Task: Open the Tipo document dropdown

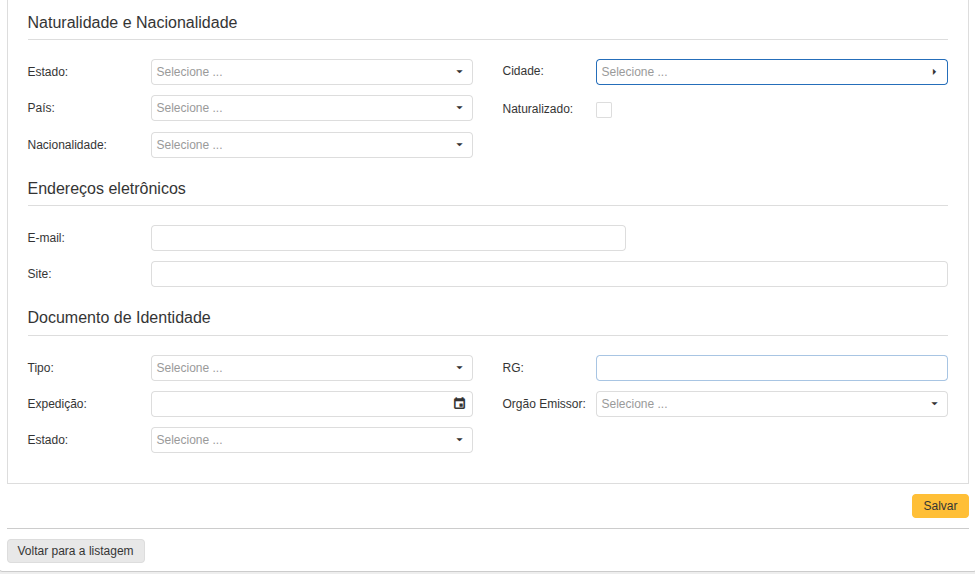Action: (311, 368)
